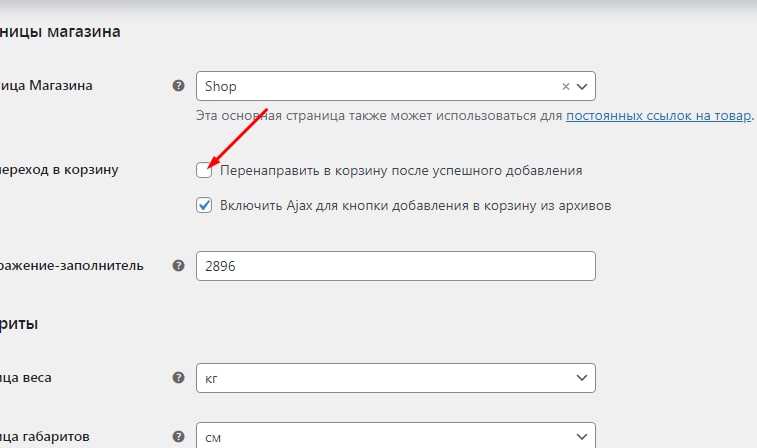
Task: Click help icon beside the кг weight unit
Action: [x=178, y=378]
